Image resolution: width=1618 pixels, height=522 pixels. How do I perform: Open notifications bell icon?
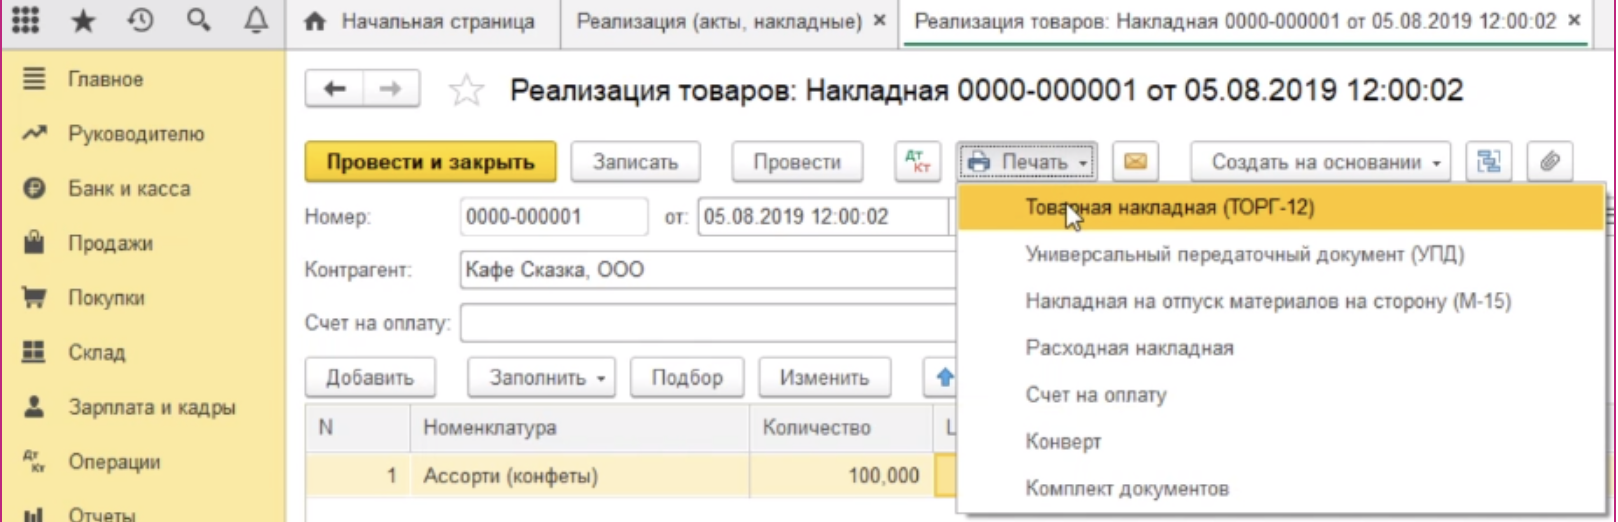tap(256, 21)
